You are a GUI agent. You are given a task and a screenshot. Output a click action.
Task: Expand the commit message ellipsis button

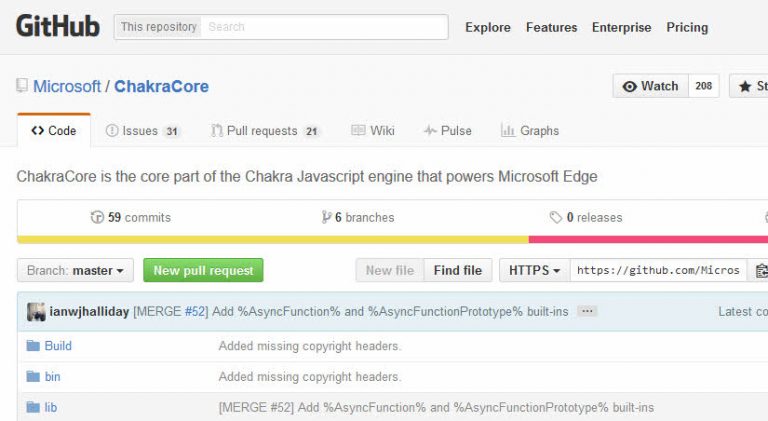587,311
